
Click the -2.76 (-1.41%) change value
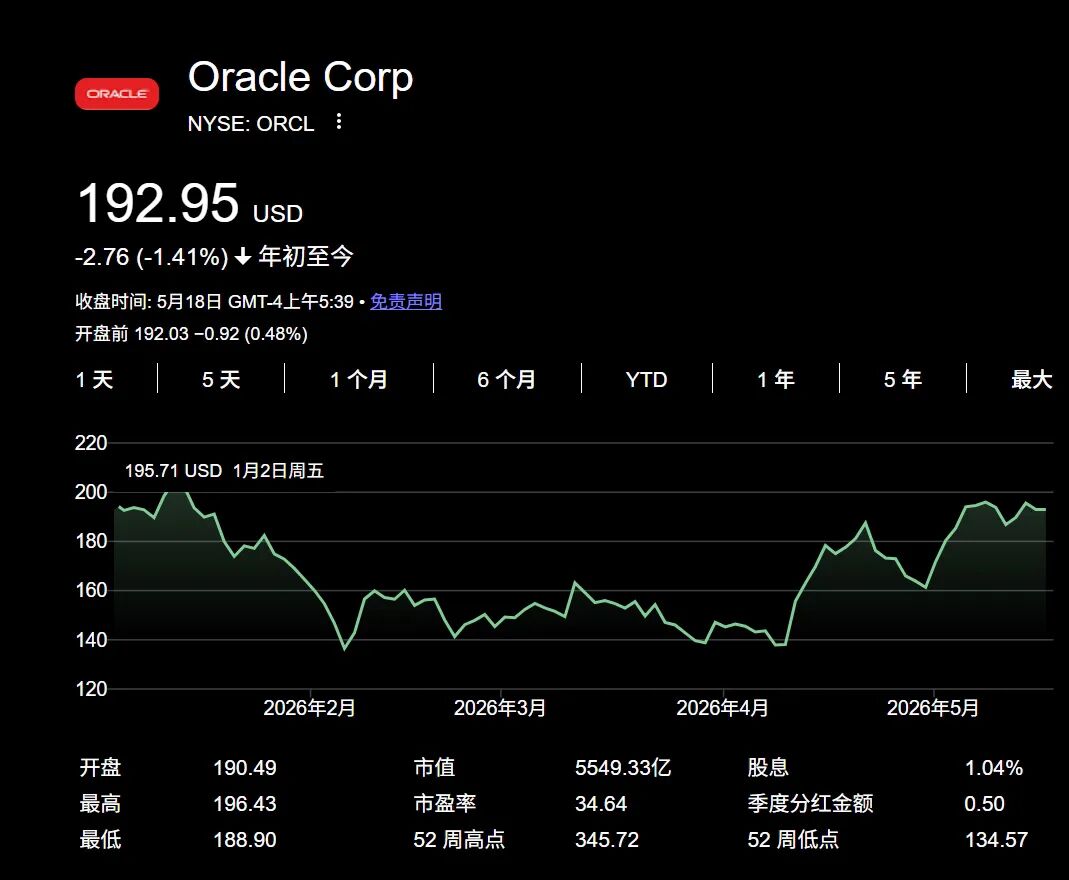[x=151, y=257]
